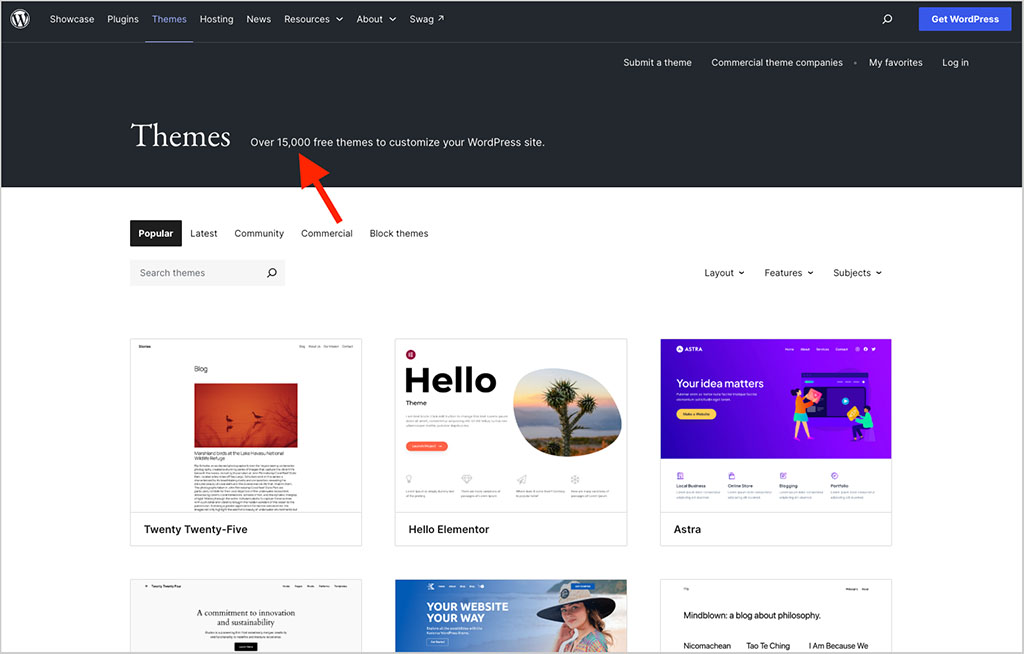Screen dimensions: 1024x654
Task: Click the Hello Elementor theme title
Action: point(449,529)
